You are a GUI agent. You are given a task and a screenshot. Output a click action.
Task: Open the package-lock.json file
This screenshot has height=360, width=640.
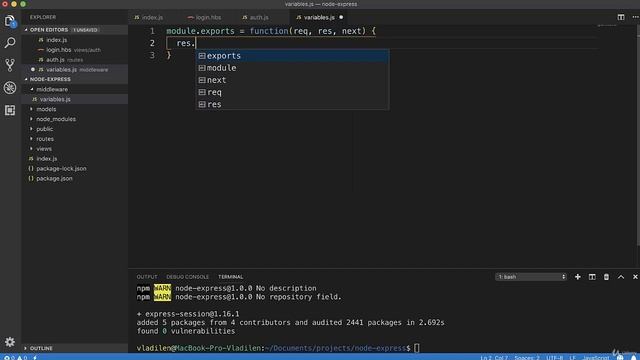pos(75,169)
